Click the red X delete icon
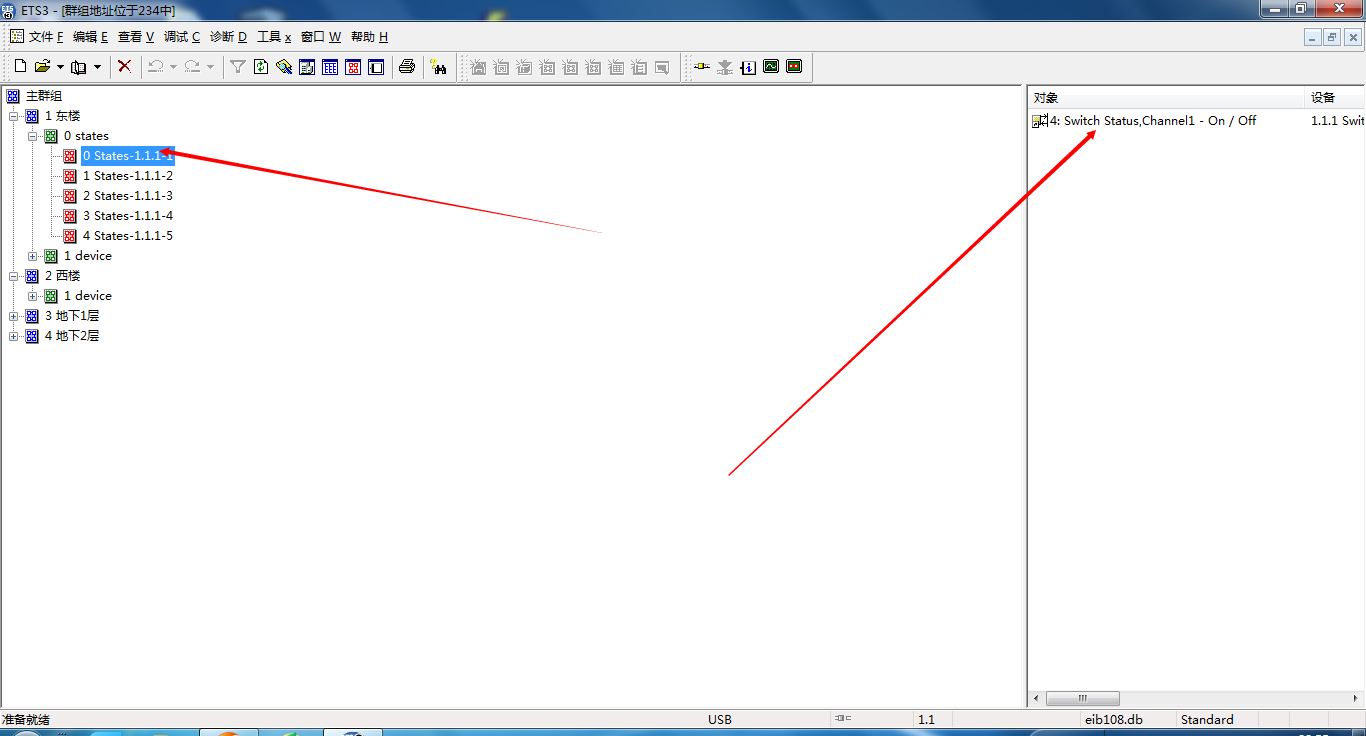The image size is (1366, 736). pos(124,67)
